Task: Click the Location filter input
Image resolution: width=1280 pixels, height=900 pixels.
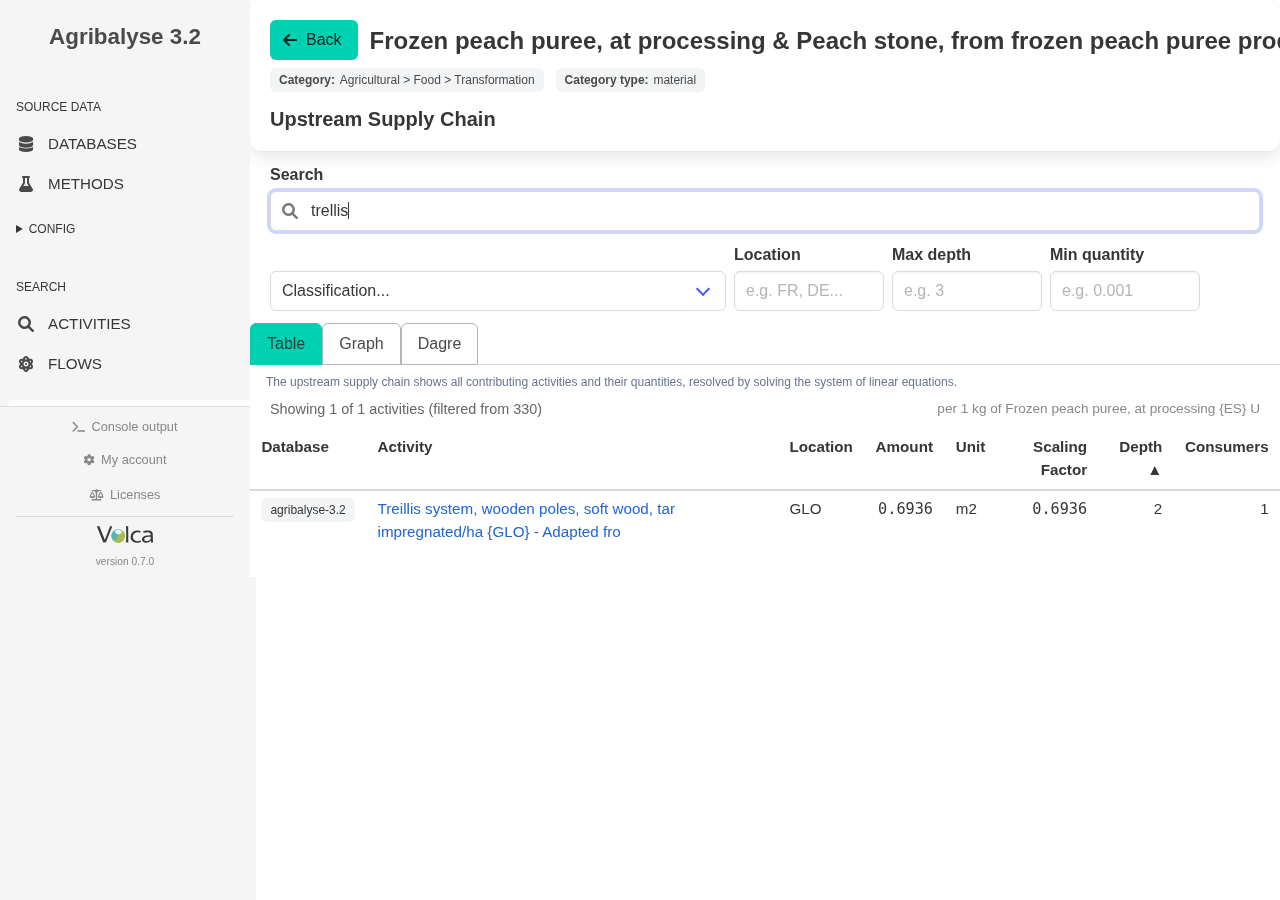Action: [809, 291]
